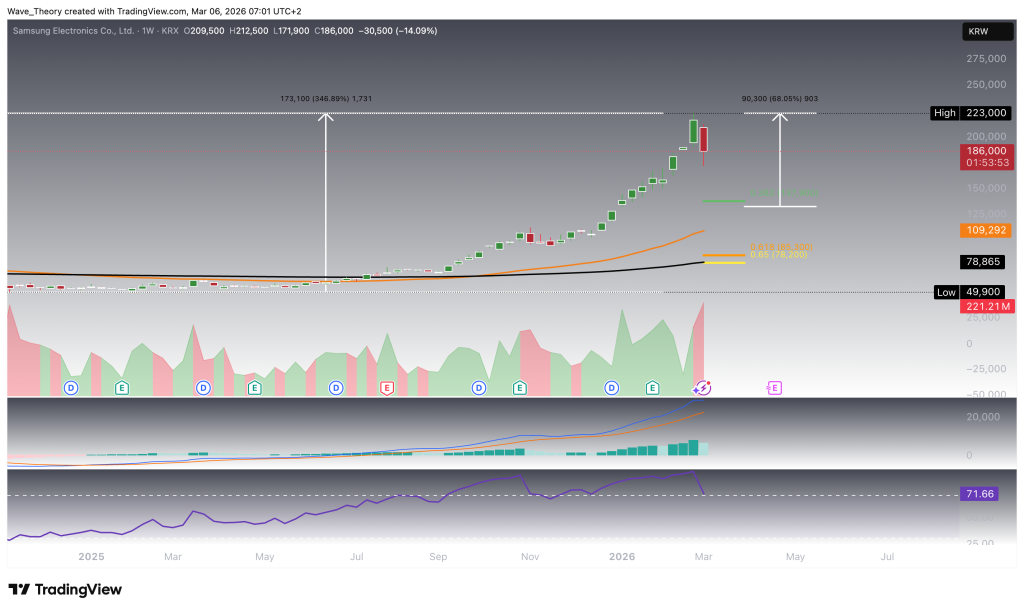Click the dividend marker near July
The height and width of the screenshot is (611, 1024).
(x=336, y=386)
